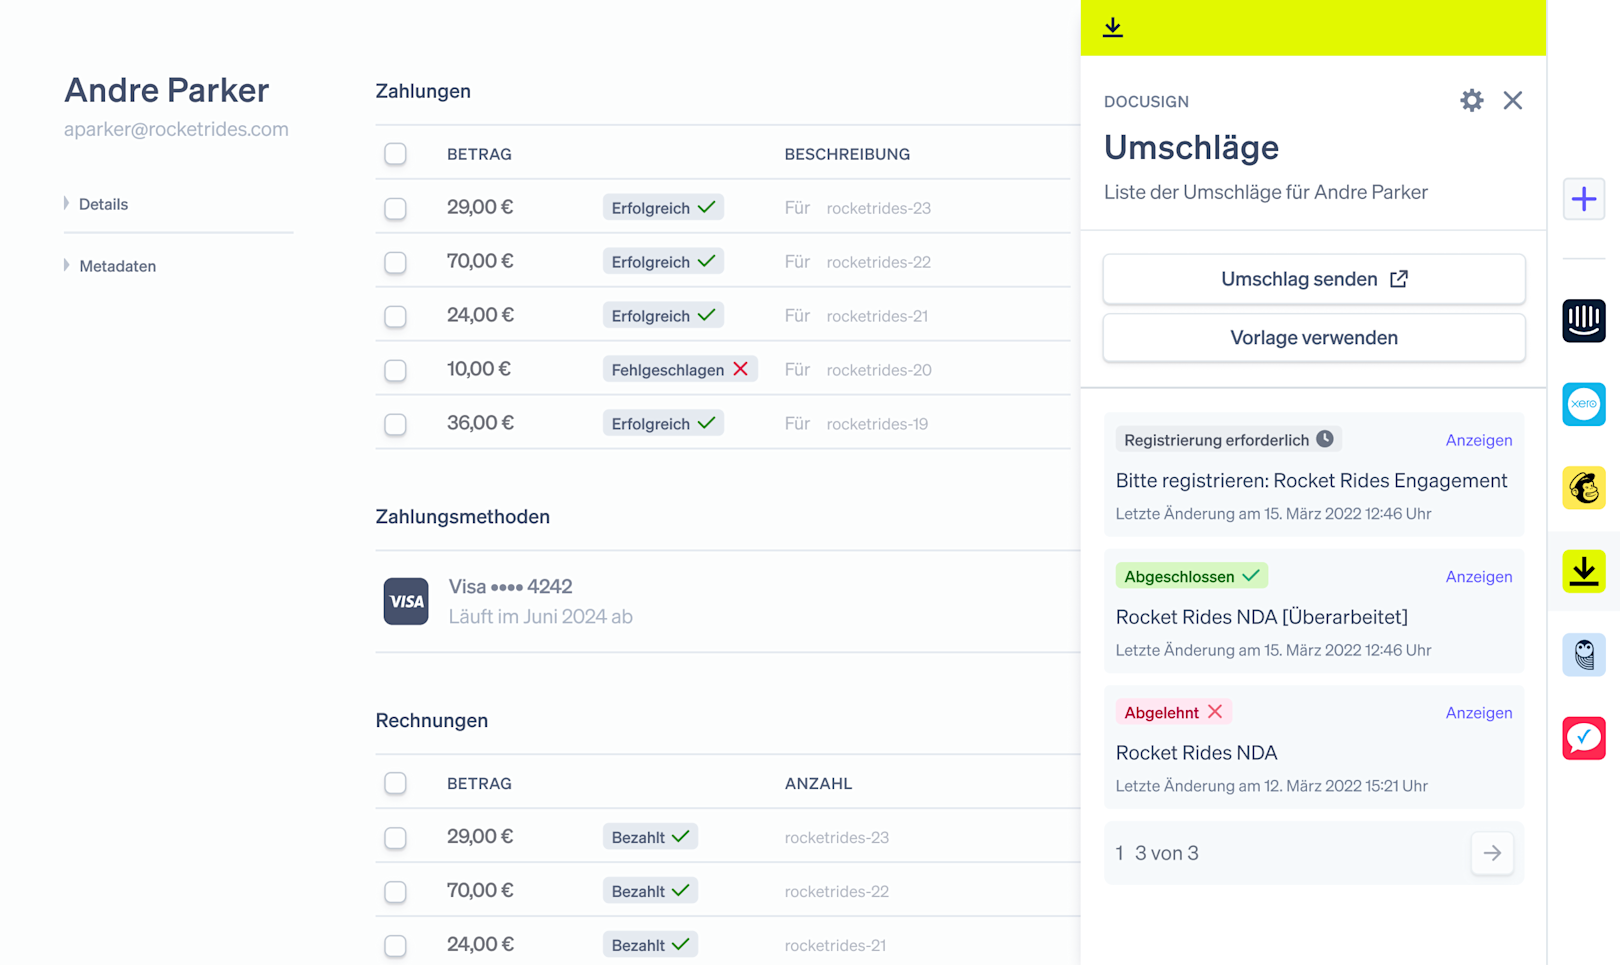Check the 24,00 € invoice row
1620x965 pixels.
395,945
